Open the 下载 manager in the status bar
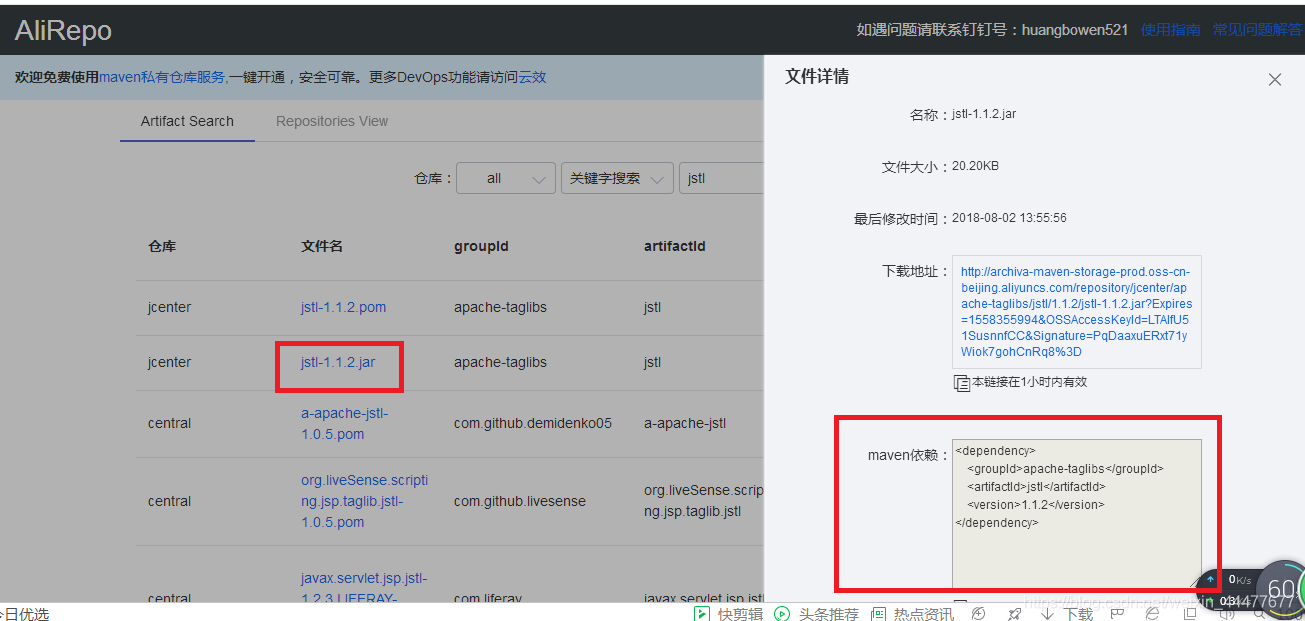This screenshot has width=1305, height=621. (1068, 614)
